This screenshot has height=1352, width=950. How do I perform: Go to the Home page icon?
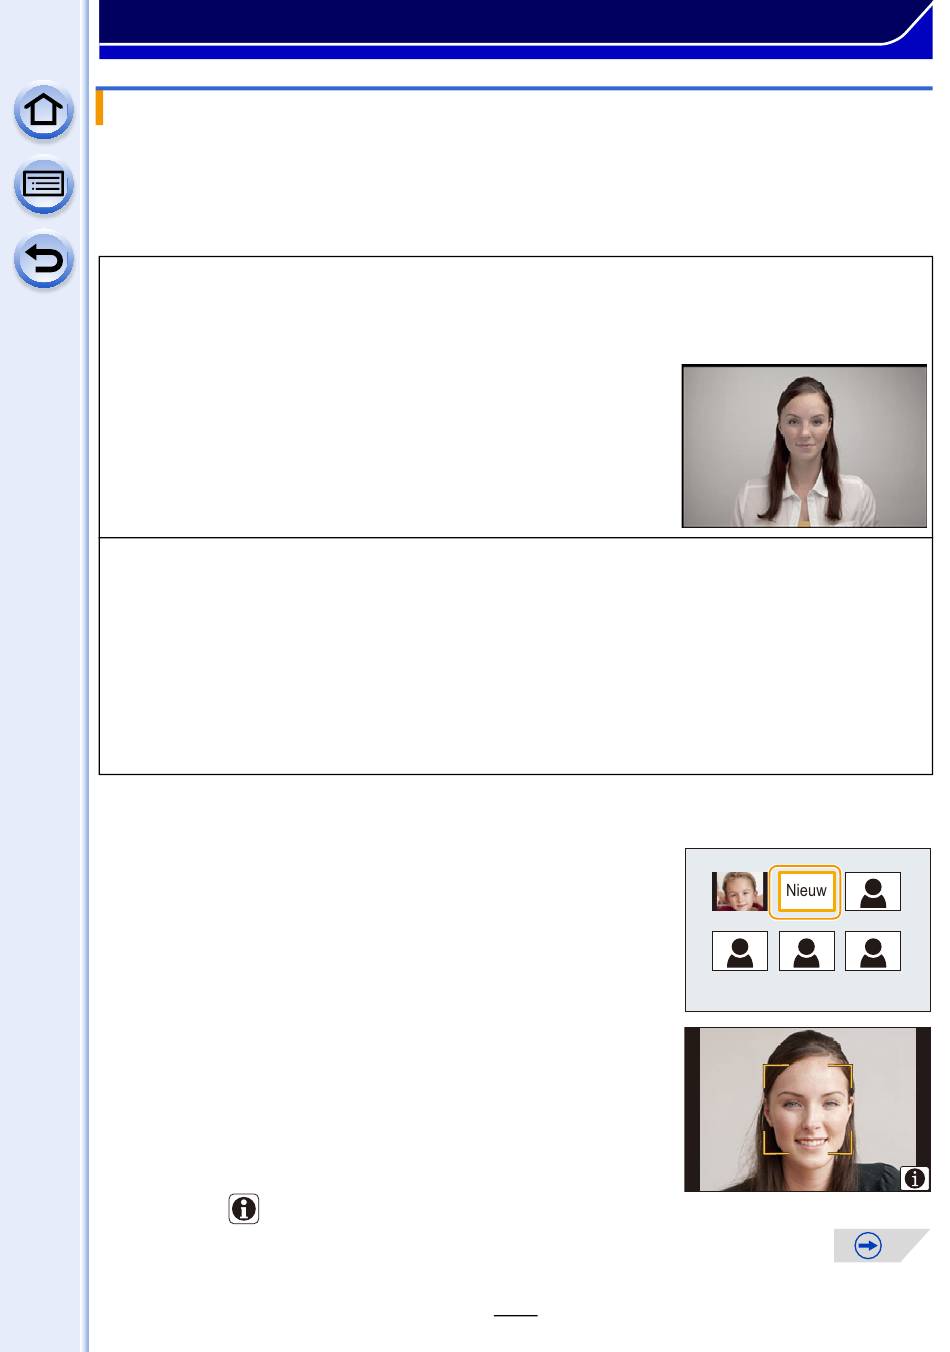(44, 111)
